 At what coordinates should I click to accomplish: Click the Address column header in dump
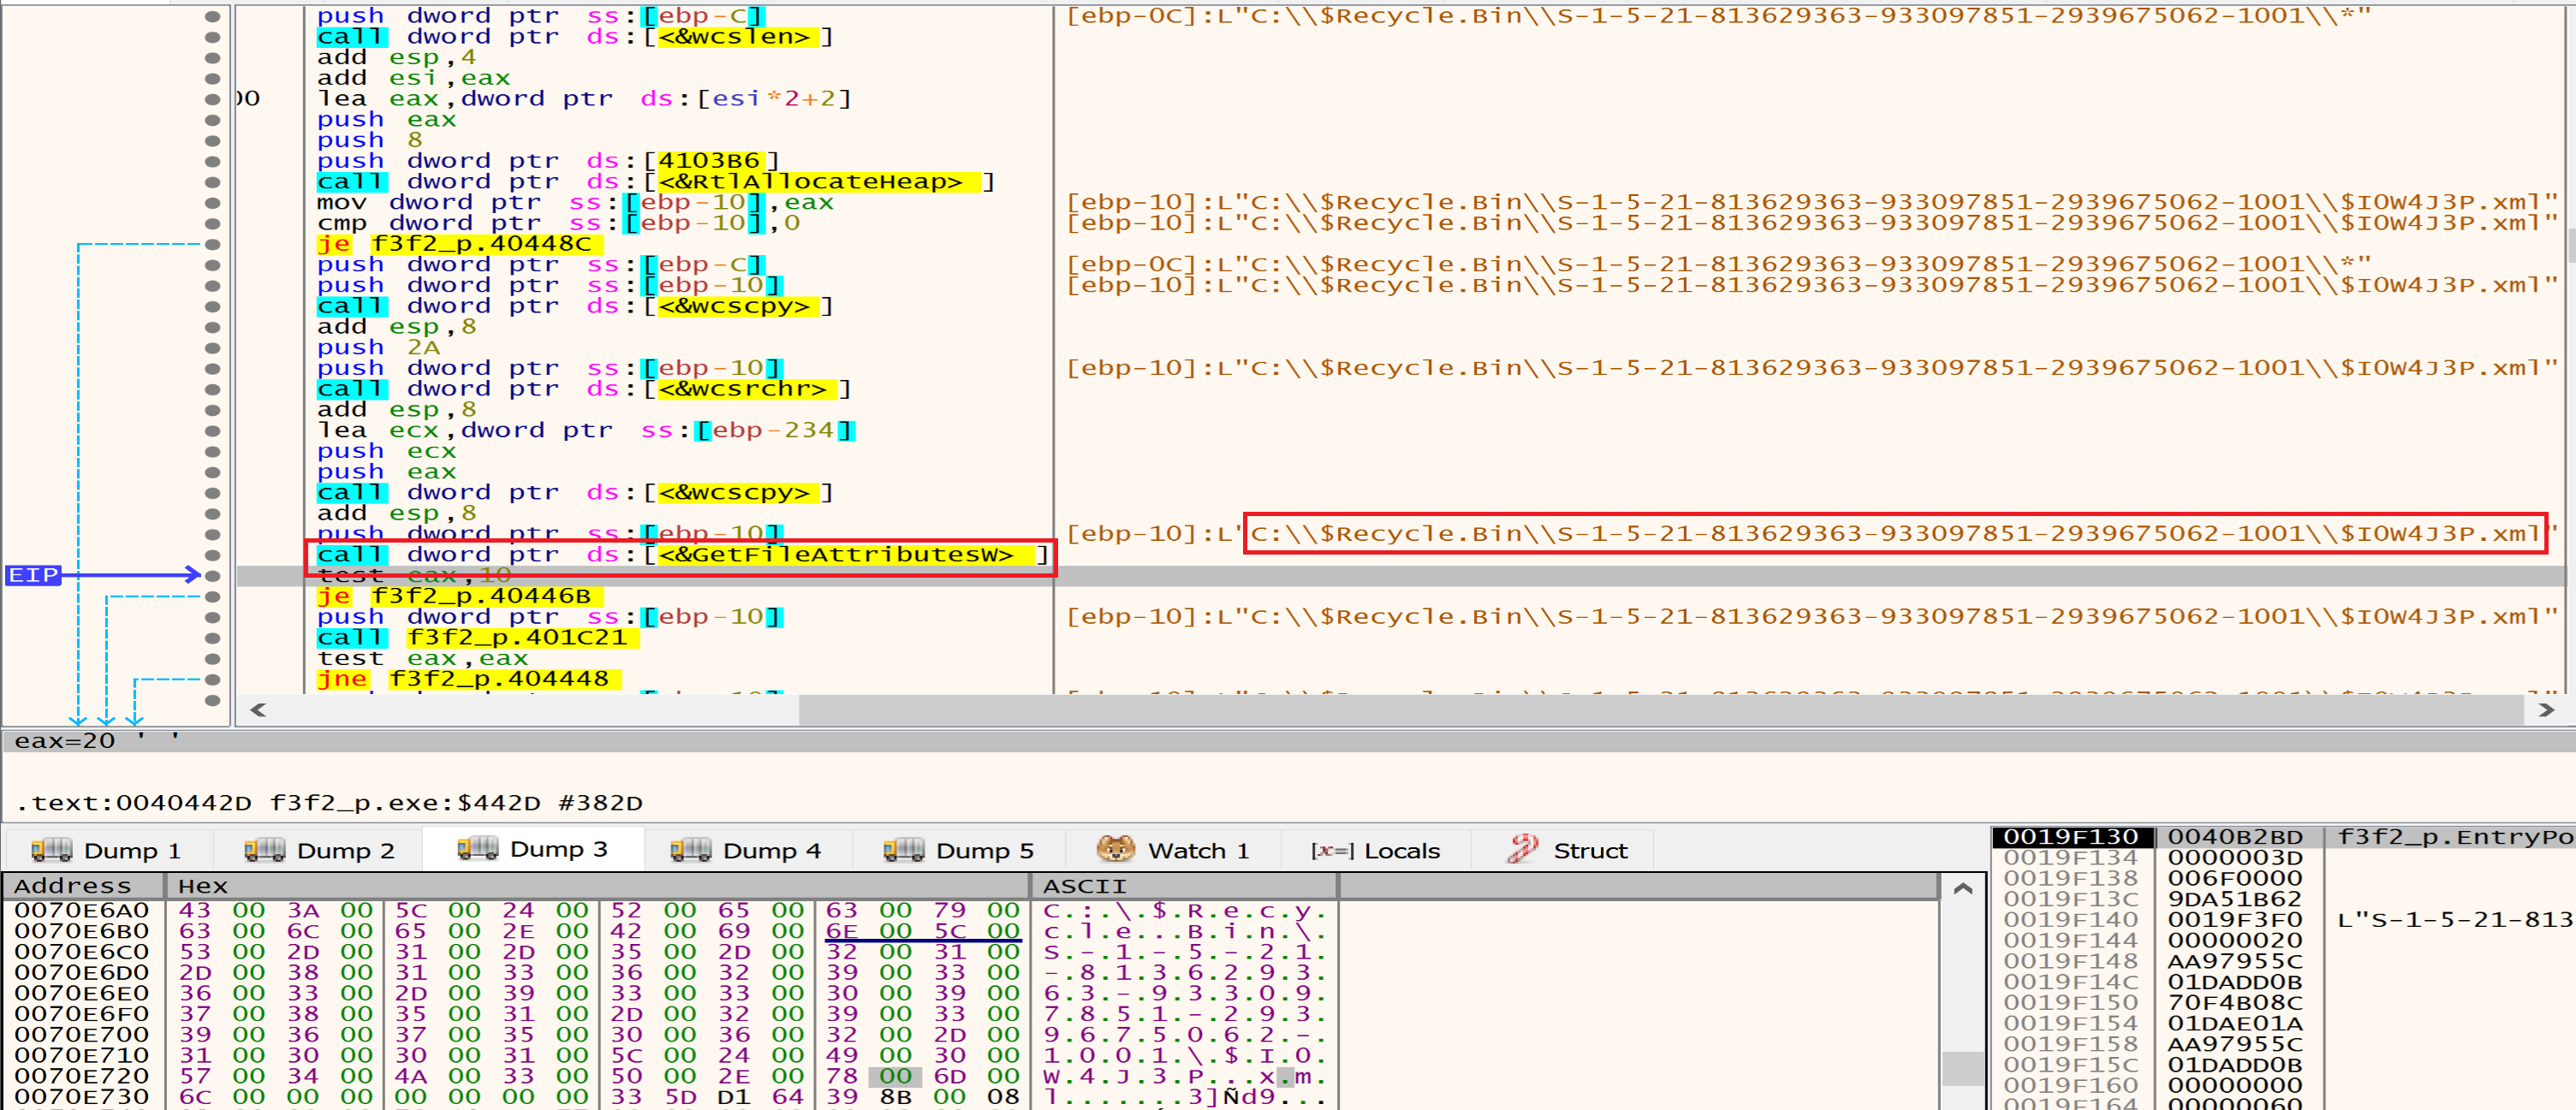[x=73, y=886]
